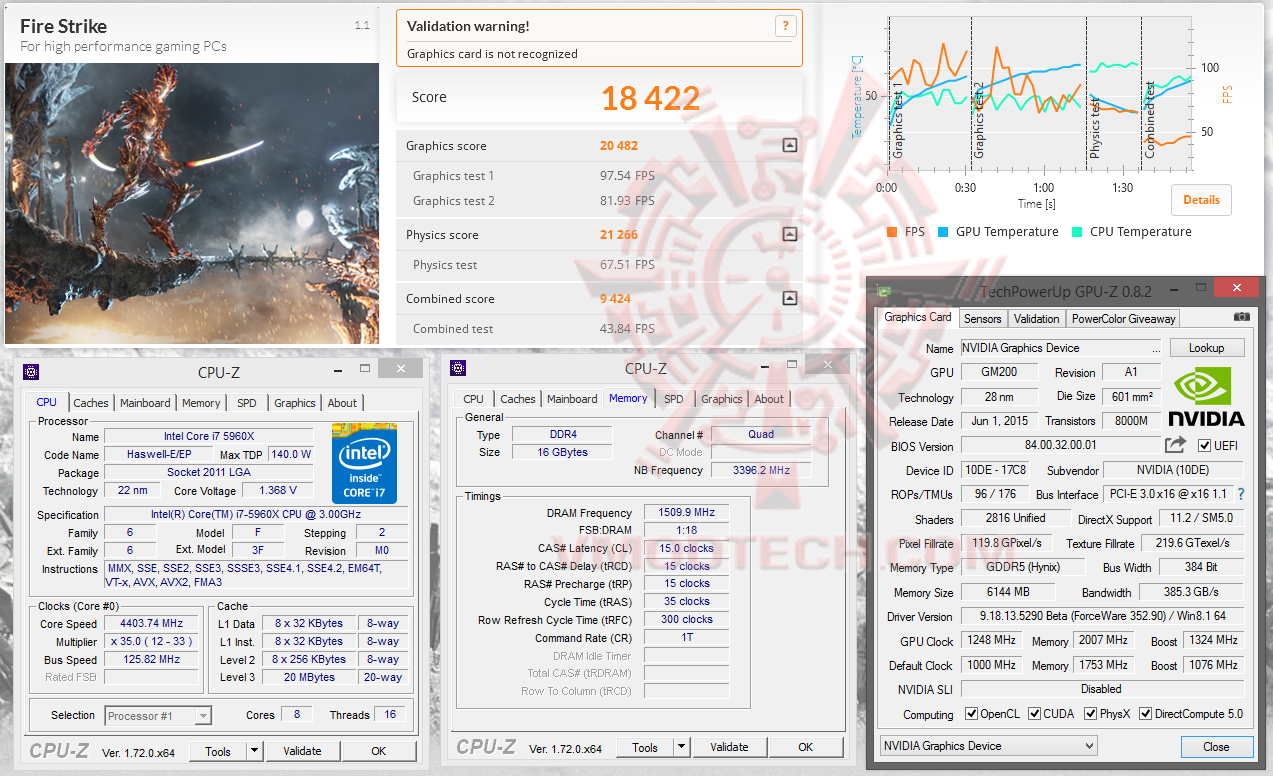This screenshot has height=776, width=1273.
Task: Click the GPU name field in GPU-Z
Action: coord(1061,348)
